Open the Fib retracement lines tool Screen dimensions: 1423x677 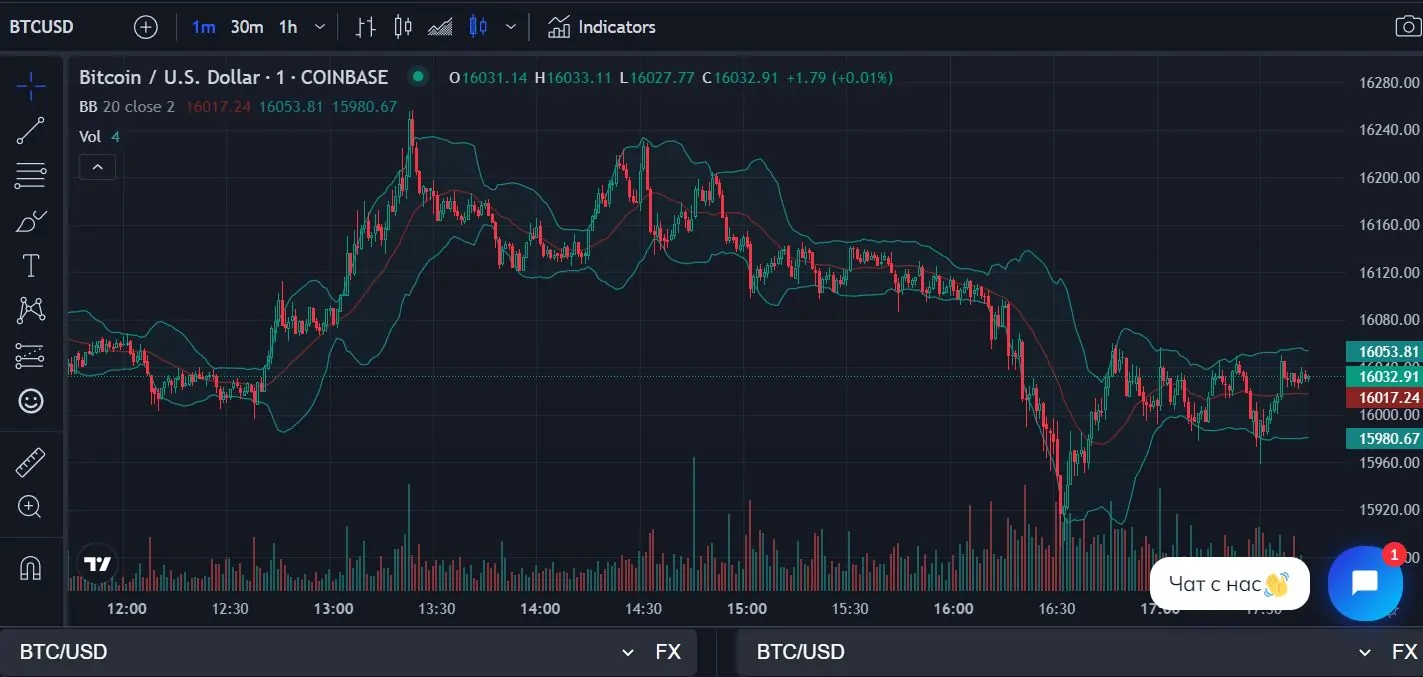click(31, 175)
